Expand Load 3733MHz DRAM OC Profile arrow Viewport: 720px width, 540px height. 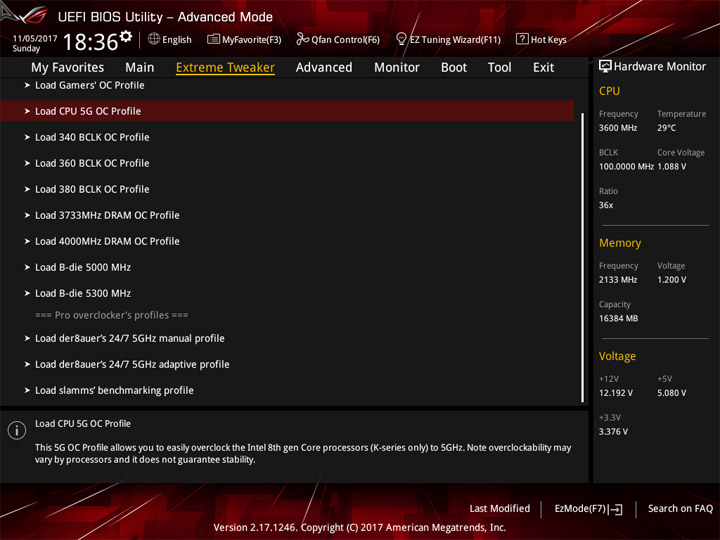27,215
